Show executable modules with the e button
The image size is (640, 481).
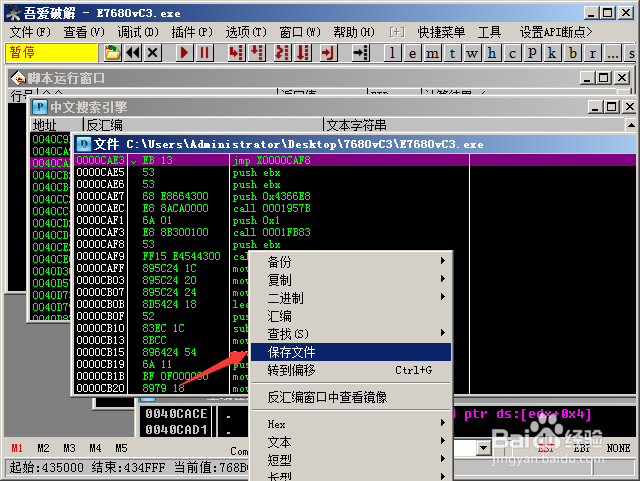coord(413,53)
